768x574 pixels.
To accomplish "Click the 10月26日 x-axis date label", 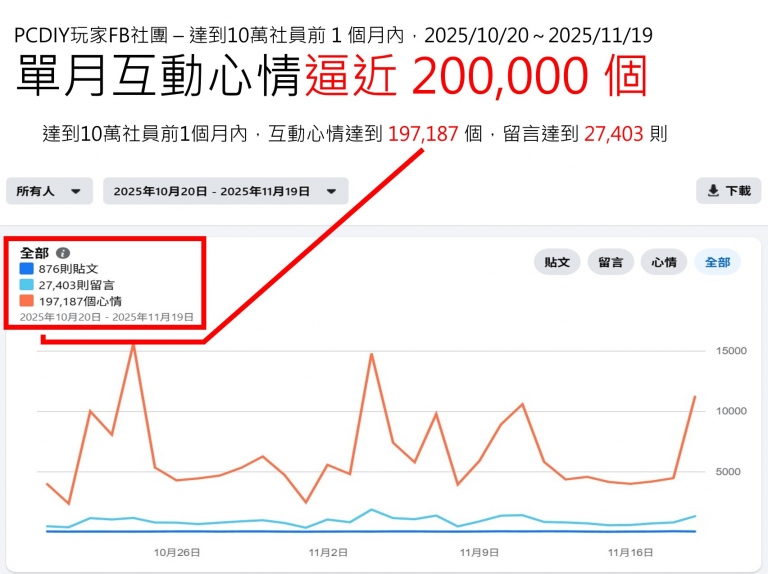I will [x=177, y=551].
